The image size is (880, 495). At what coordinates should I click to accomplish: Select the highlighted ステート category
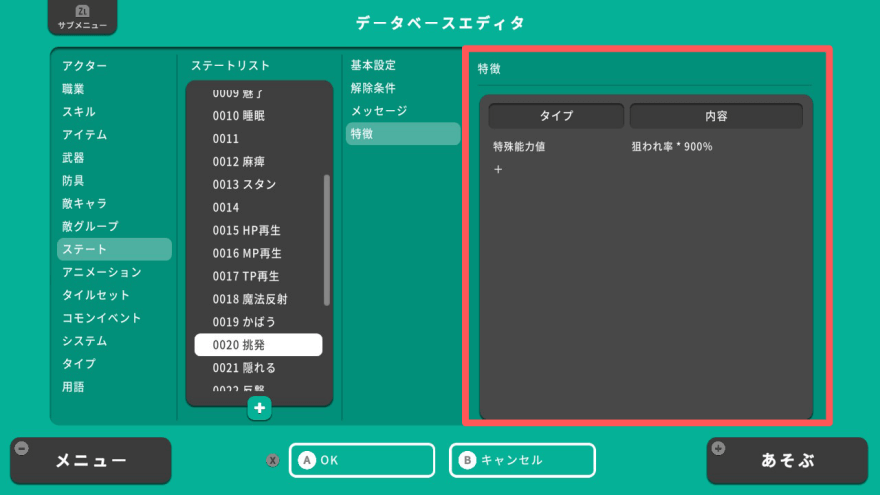(x=114, y=249)
